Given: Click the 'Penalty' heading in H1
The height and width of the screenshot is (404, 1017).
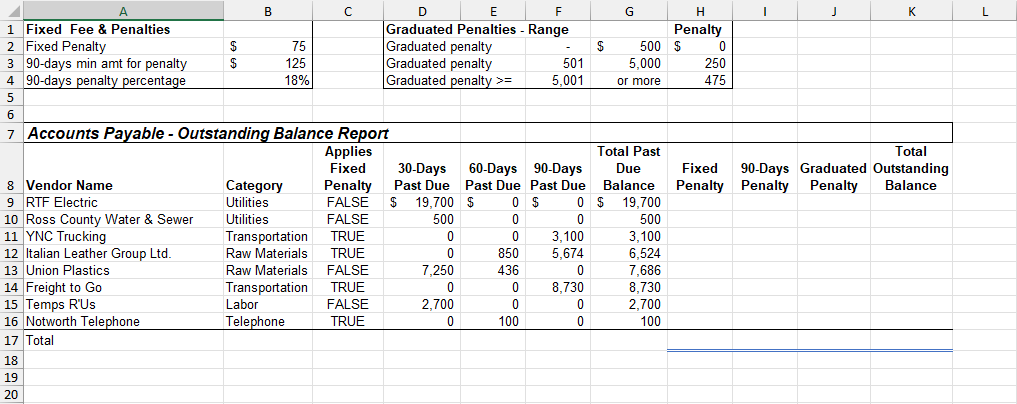Looking at the screenshot, I should coord(700,29).
